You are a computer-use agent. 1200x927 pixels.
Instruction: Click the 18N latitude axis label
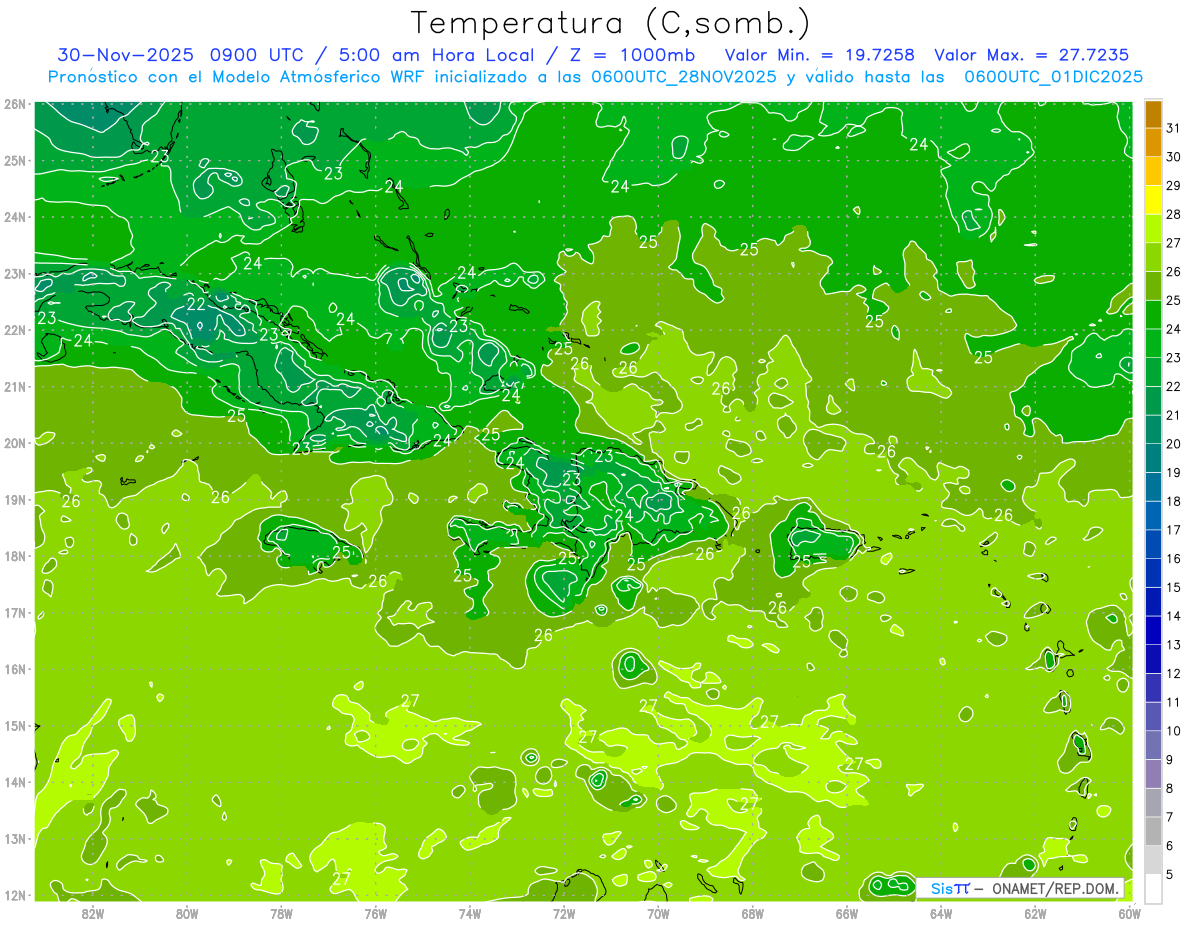coord(15,556)
